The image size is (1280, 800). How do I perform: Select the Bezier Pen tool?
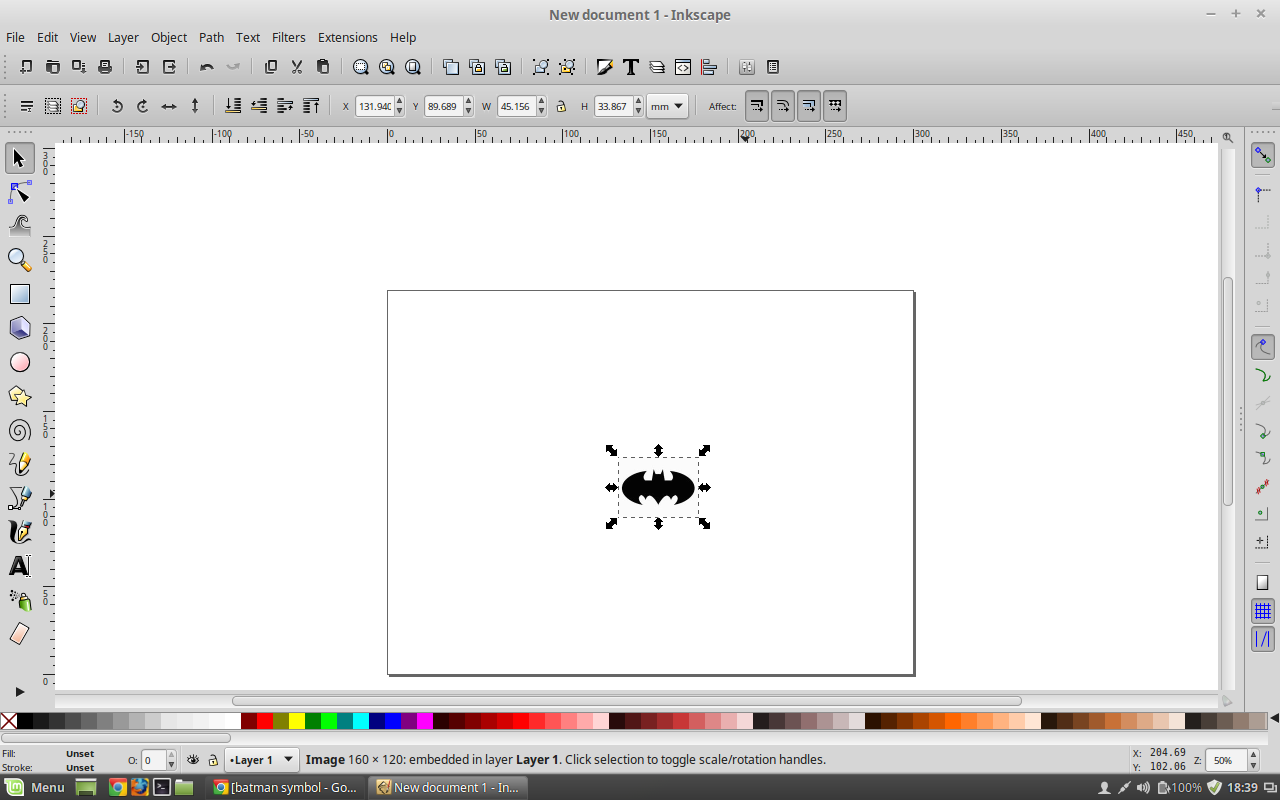[19, 498]
